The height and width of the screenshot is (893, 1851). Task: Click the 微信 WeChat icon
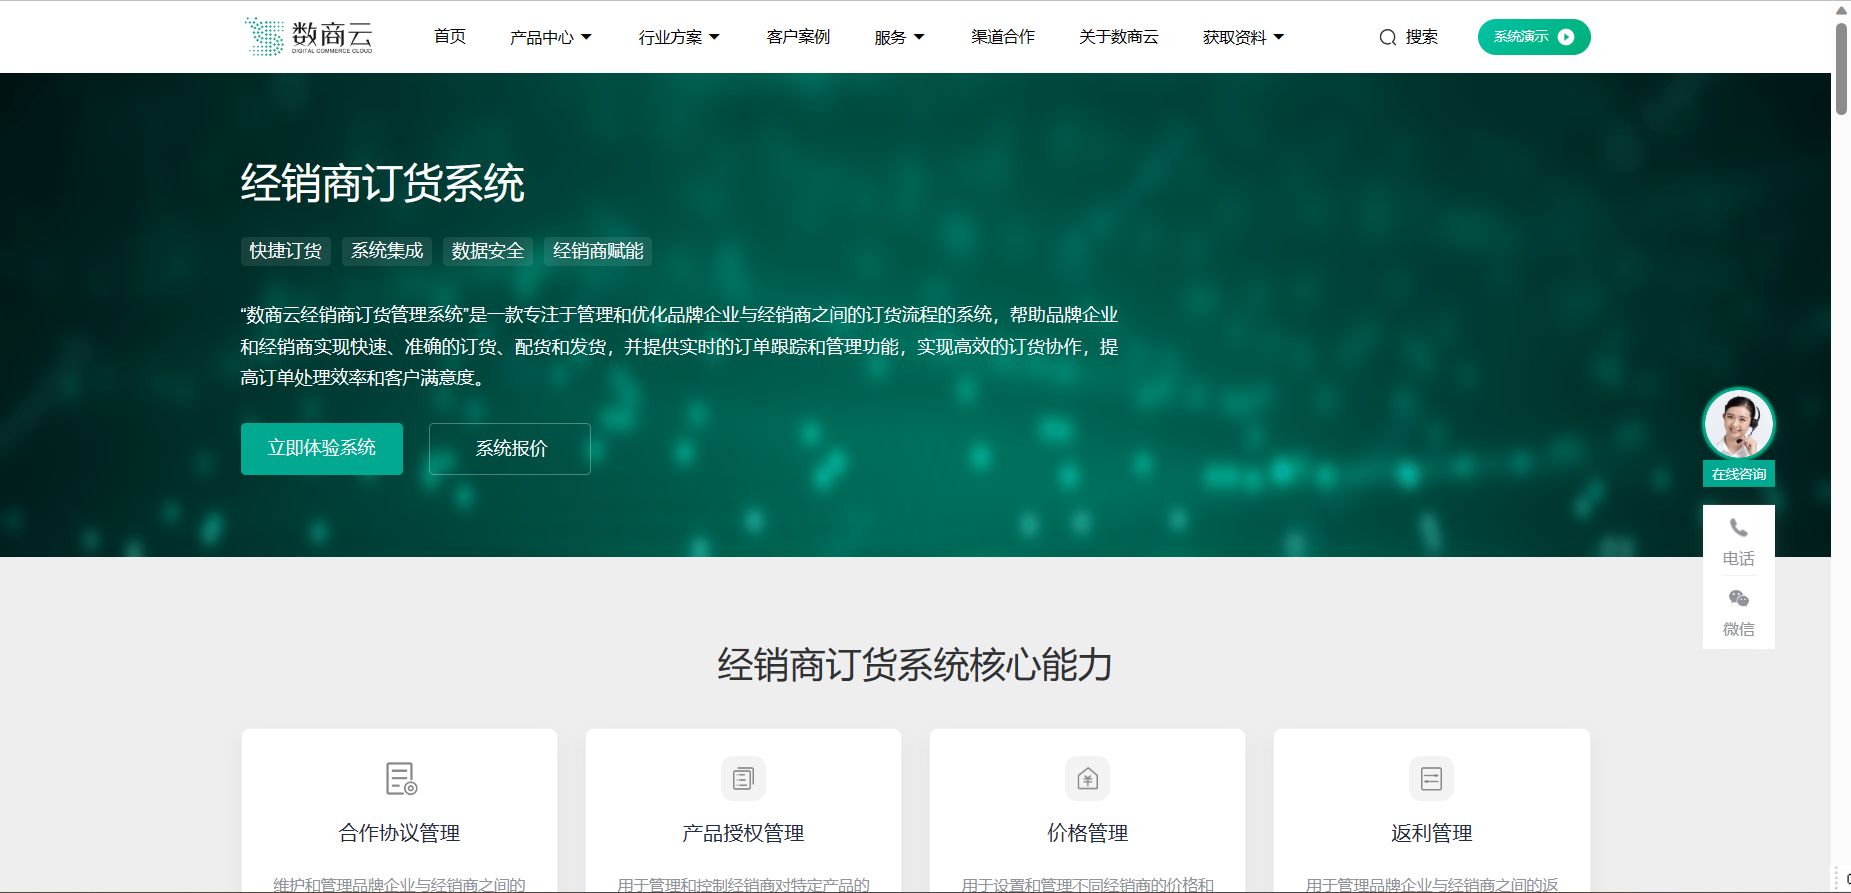1739,598
